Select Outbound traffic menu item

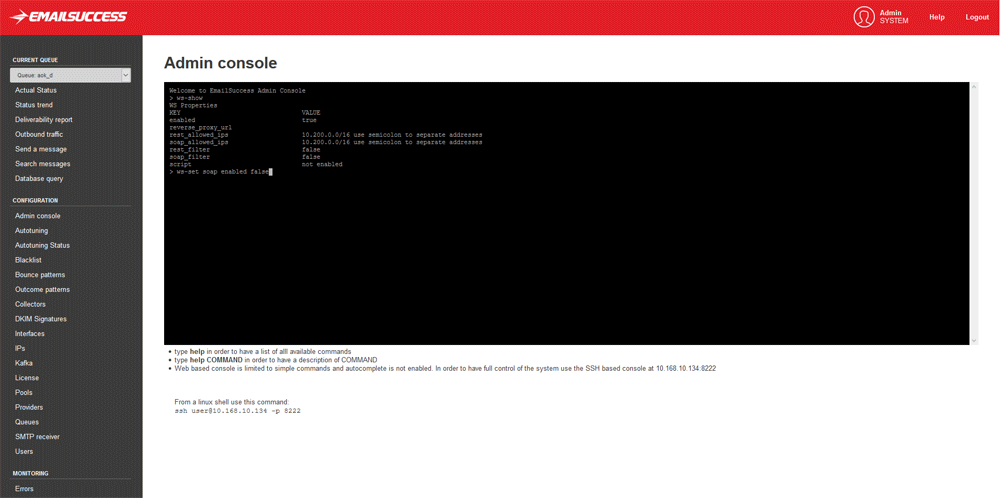coord(39,134)
